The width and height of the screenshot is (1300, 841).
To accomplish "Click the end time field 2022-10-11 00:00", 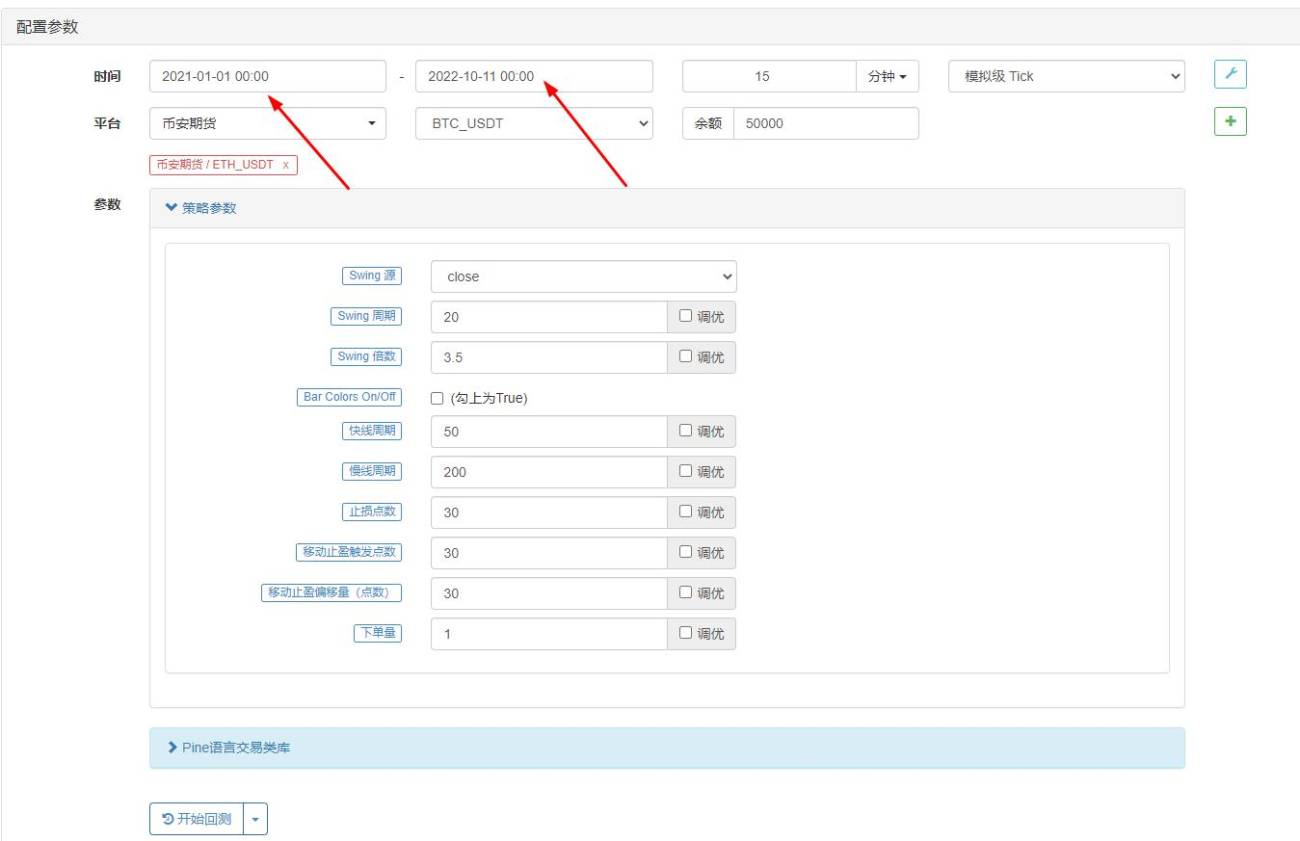I will (534, 77).
